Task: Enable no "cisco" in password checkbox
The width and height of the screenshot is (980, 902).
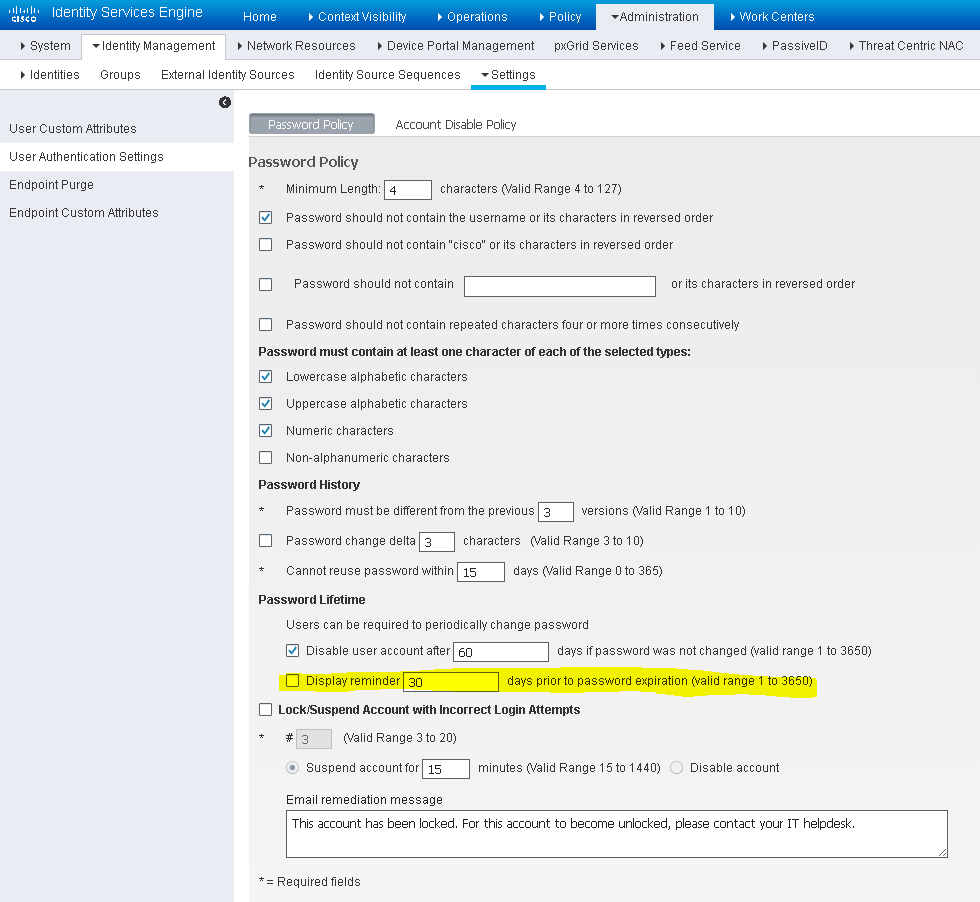Action: pos(266,244)
